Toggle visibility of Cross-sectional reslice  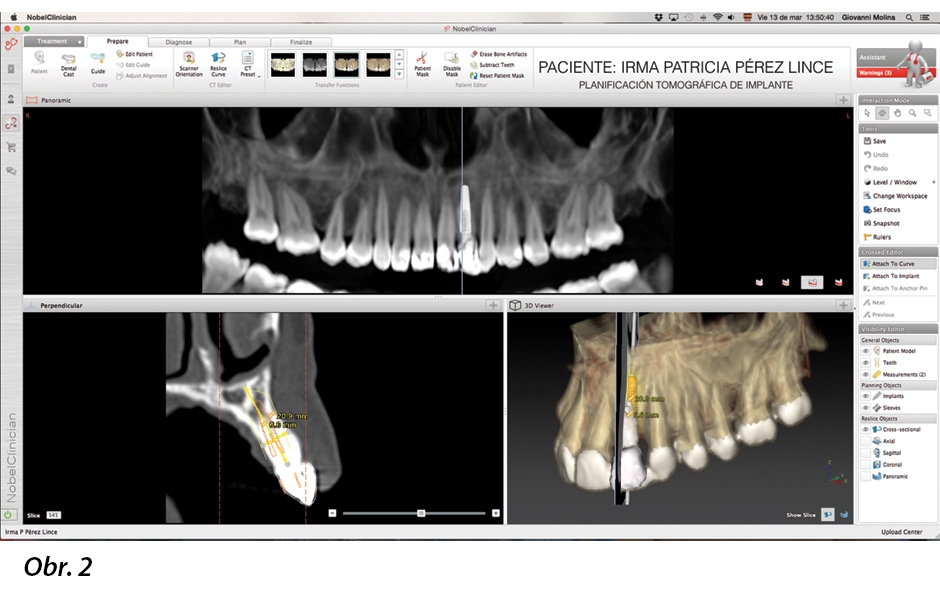click(865, 430)
